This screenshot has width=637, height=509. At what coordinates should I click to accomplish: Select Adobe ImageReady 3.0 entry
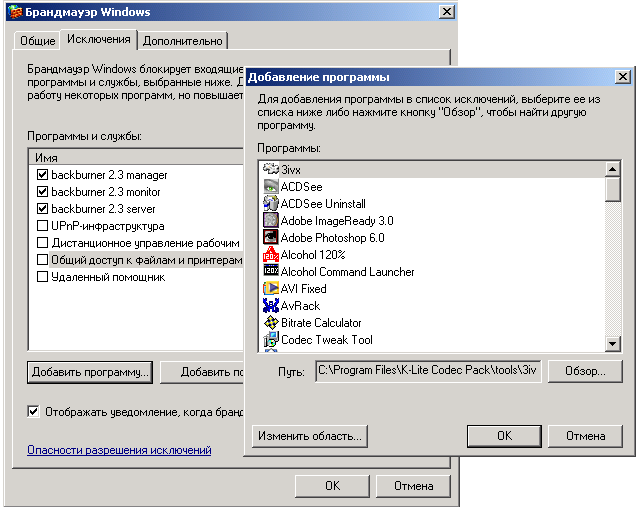pyautogui.click(x=433, y=221)
